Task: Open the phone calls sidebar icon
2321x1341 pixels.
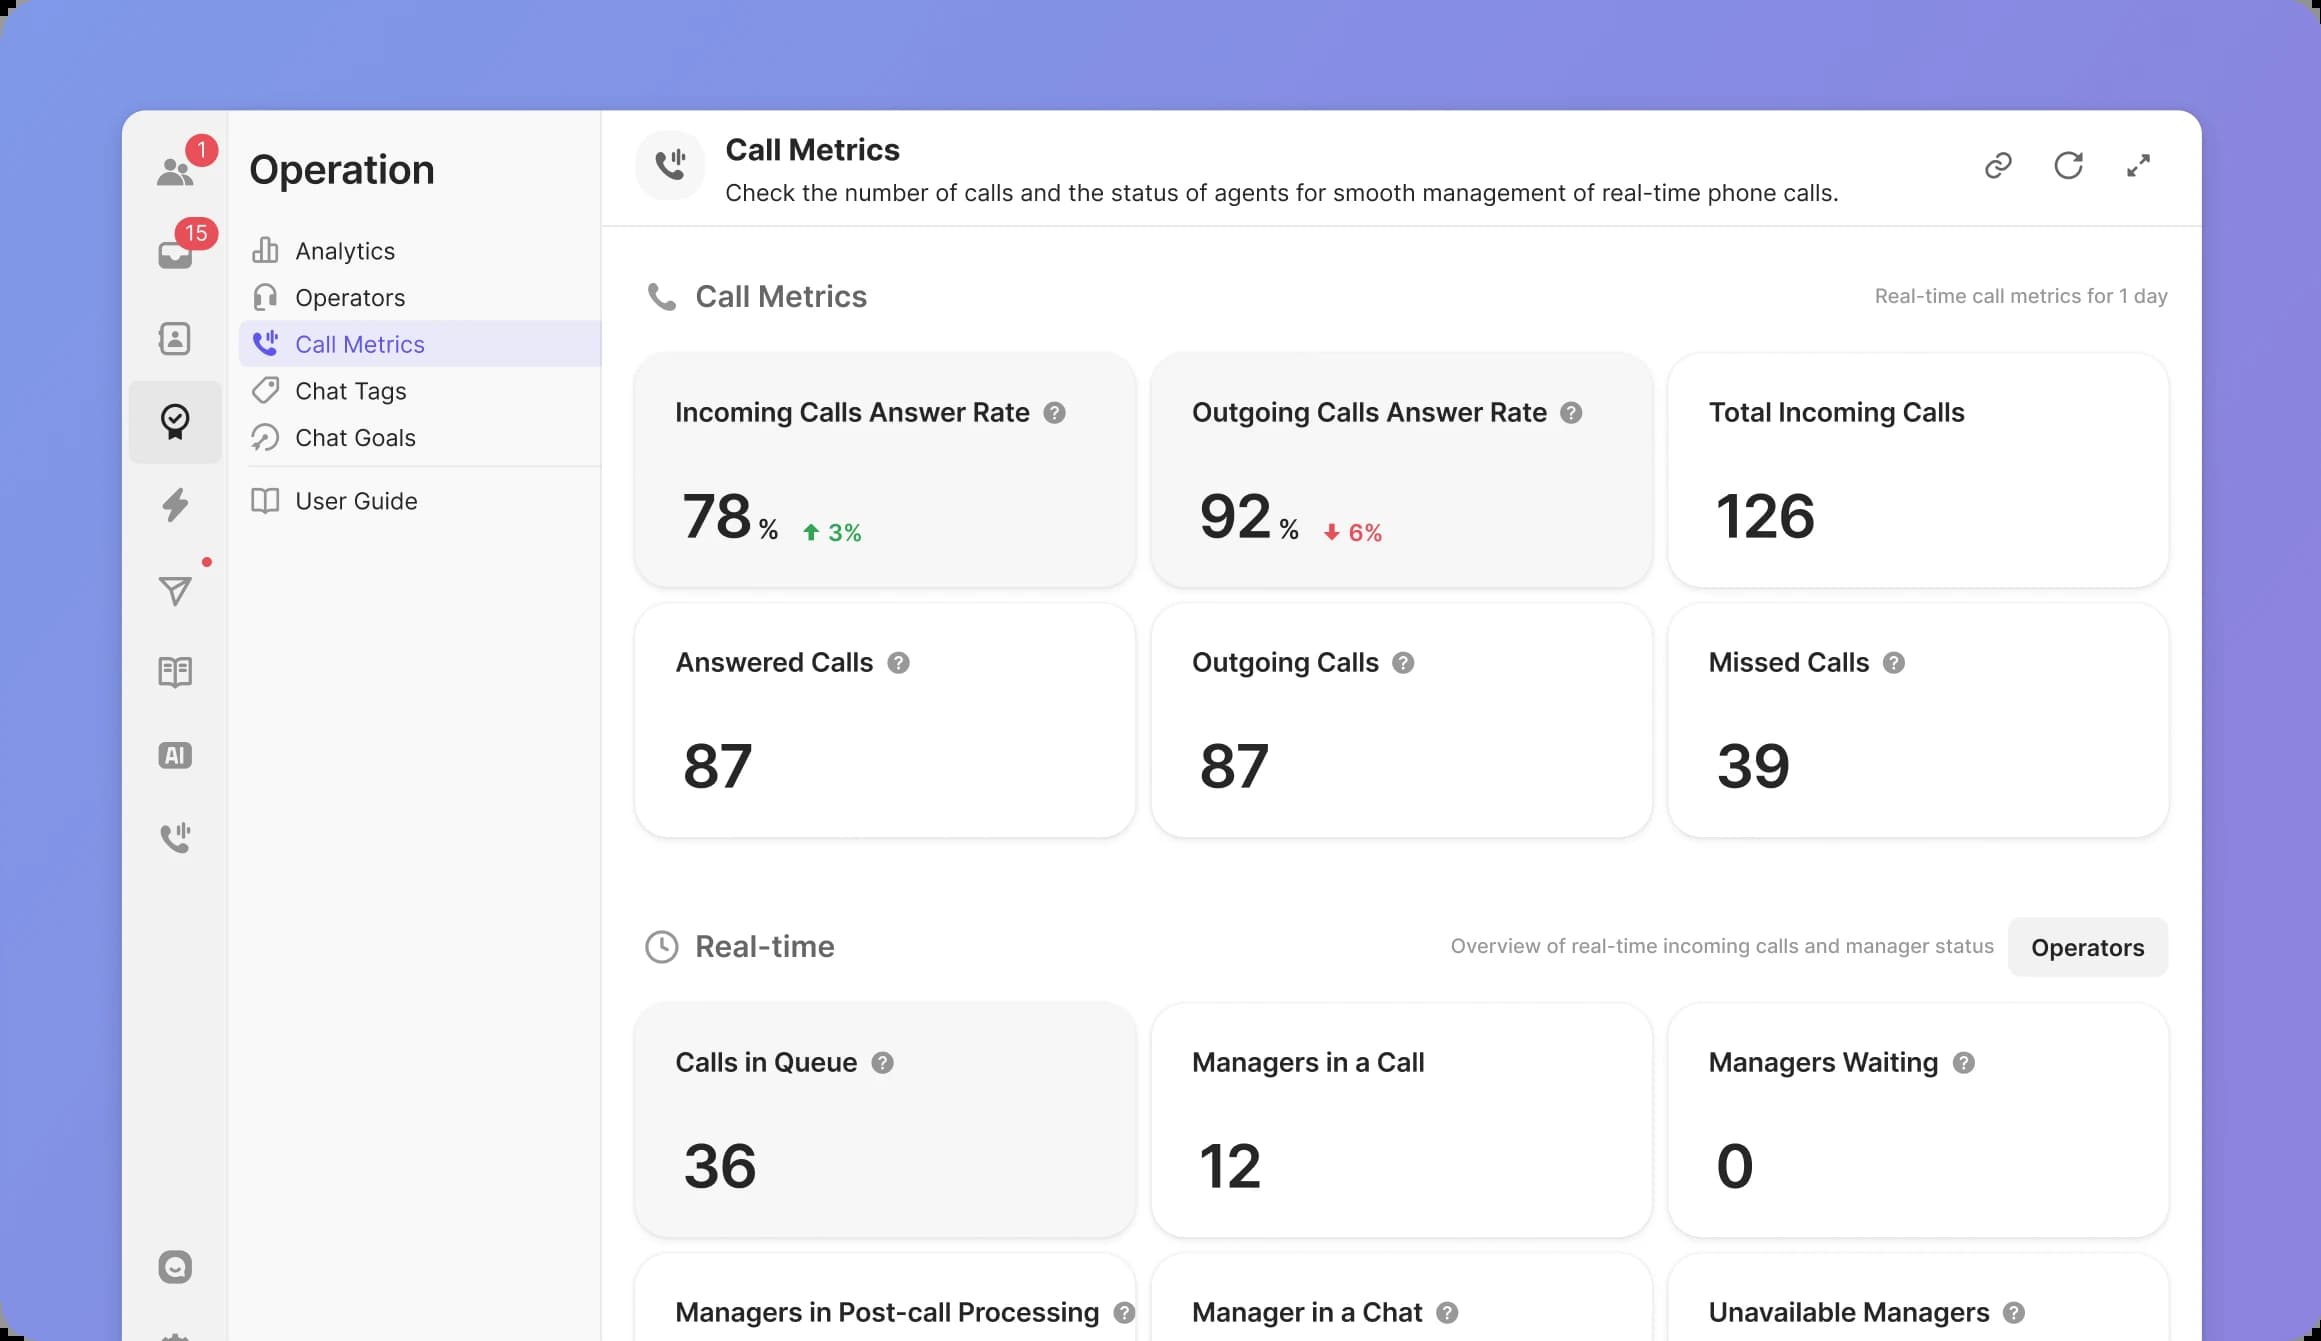Action: (175, 837)
